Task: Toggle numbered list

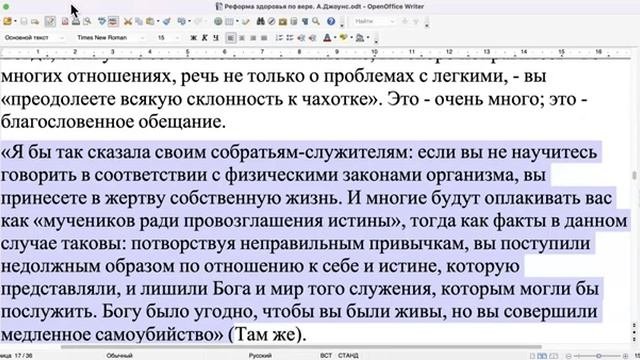Action: [279, 38]
